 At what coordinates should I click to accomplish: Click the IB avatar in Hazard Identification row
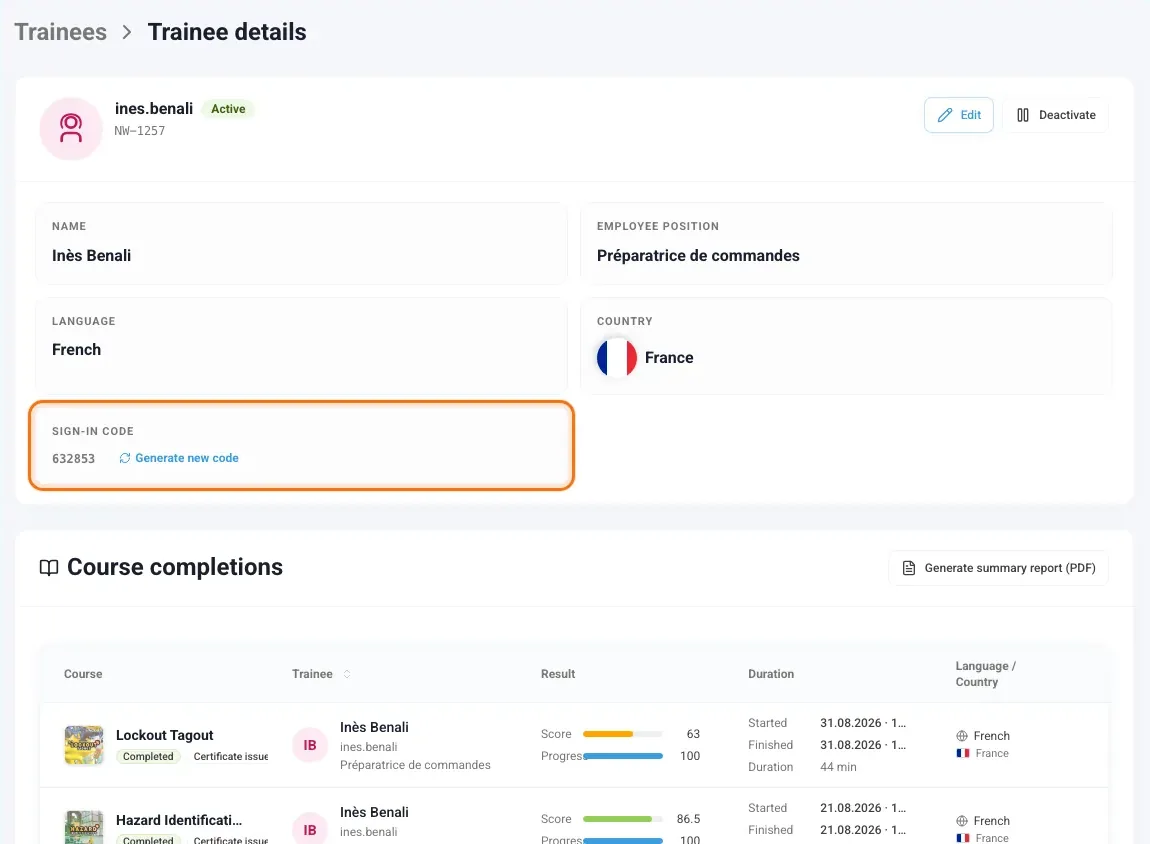pyautogui.click(x=310, y=829)
